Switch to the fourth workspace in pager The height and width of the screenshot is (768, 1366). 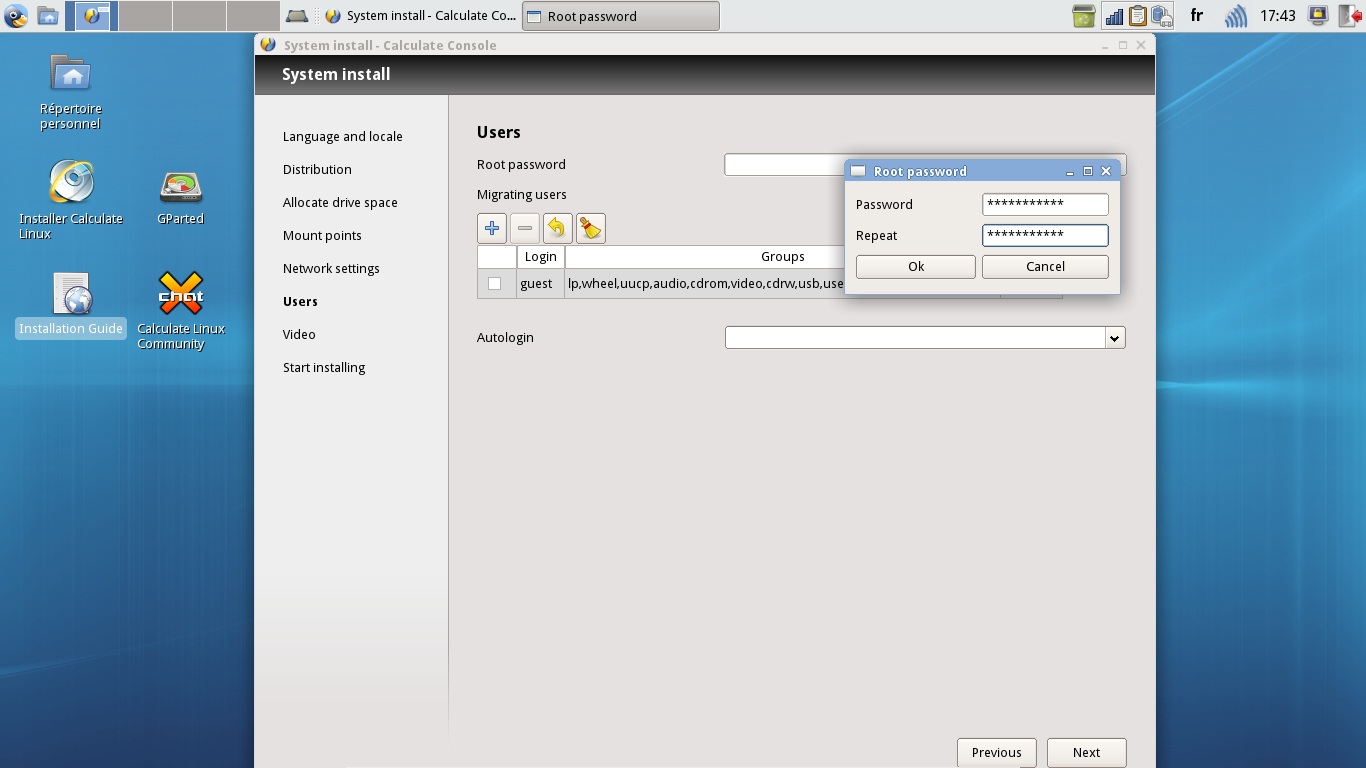pyautogui.click(x=253, y=15)
